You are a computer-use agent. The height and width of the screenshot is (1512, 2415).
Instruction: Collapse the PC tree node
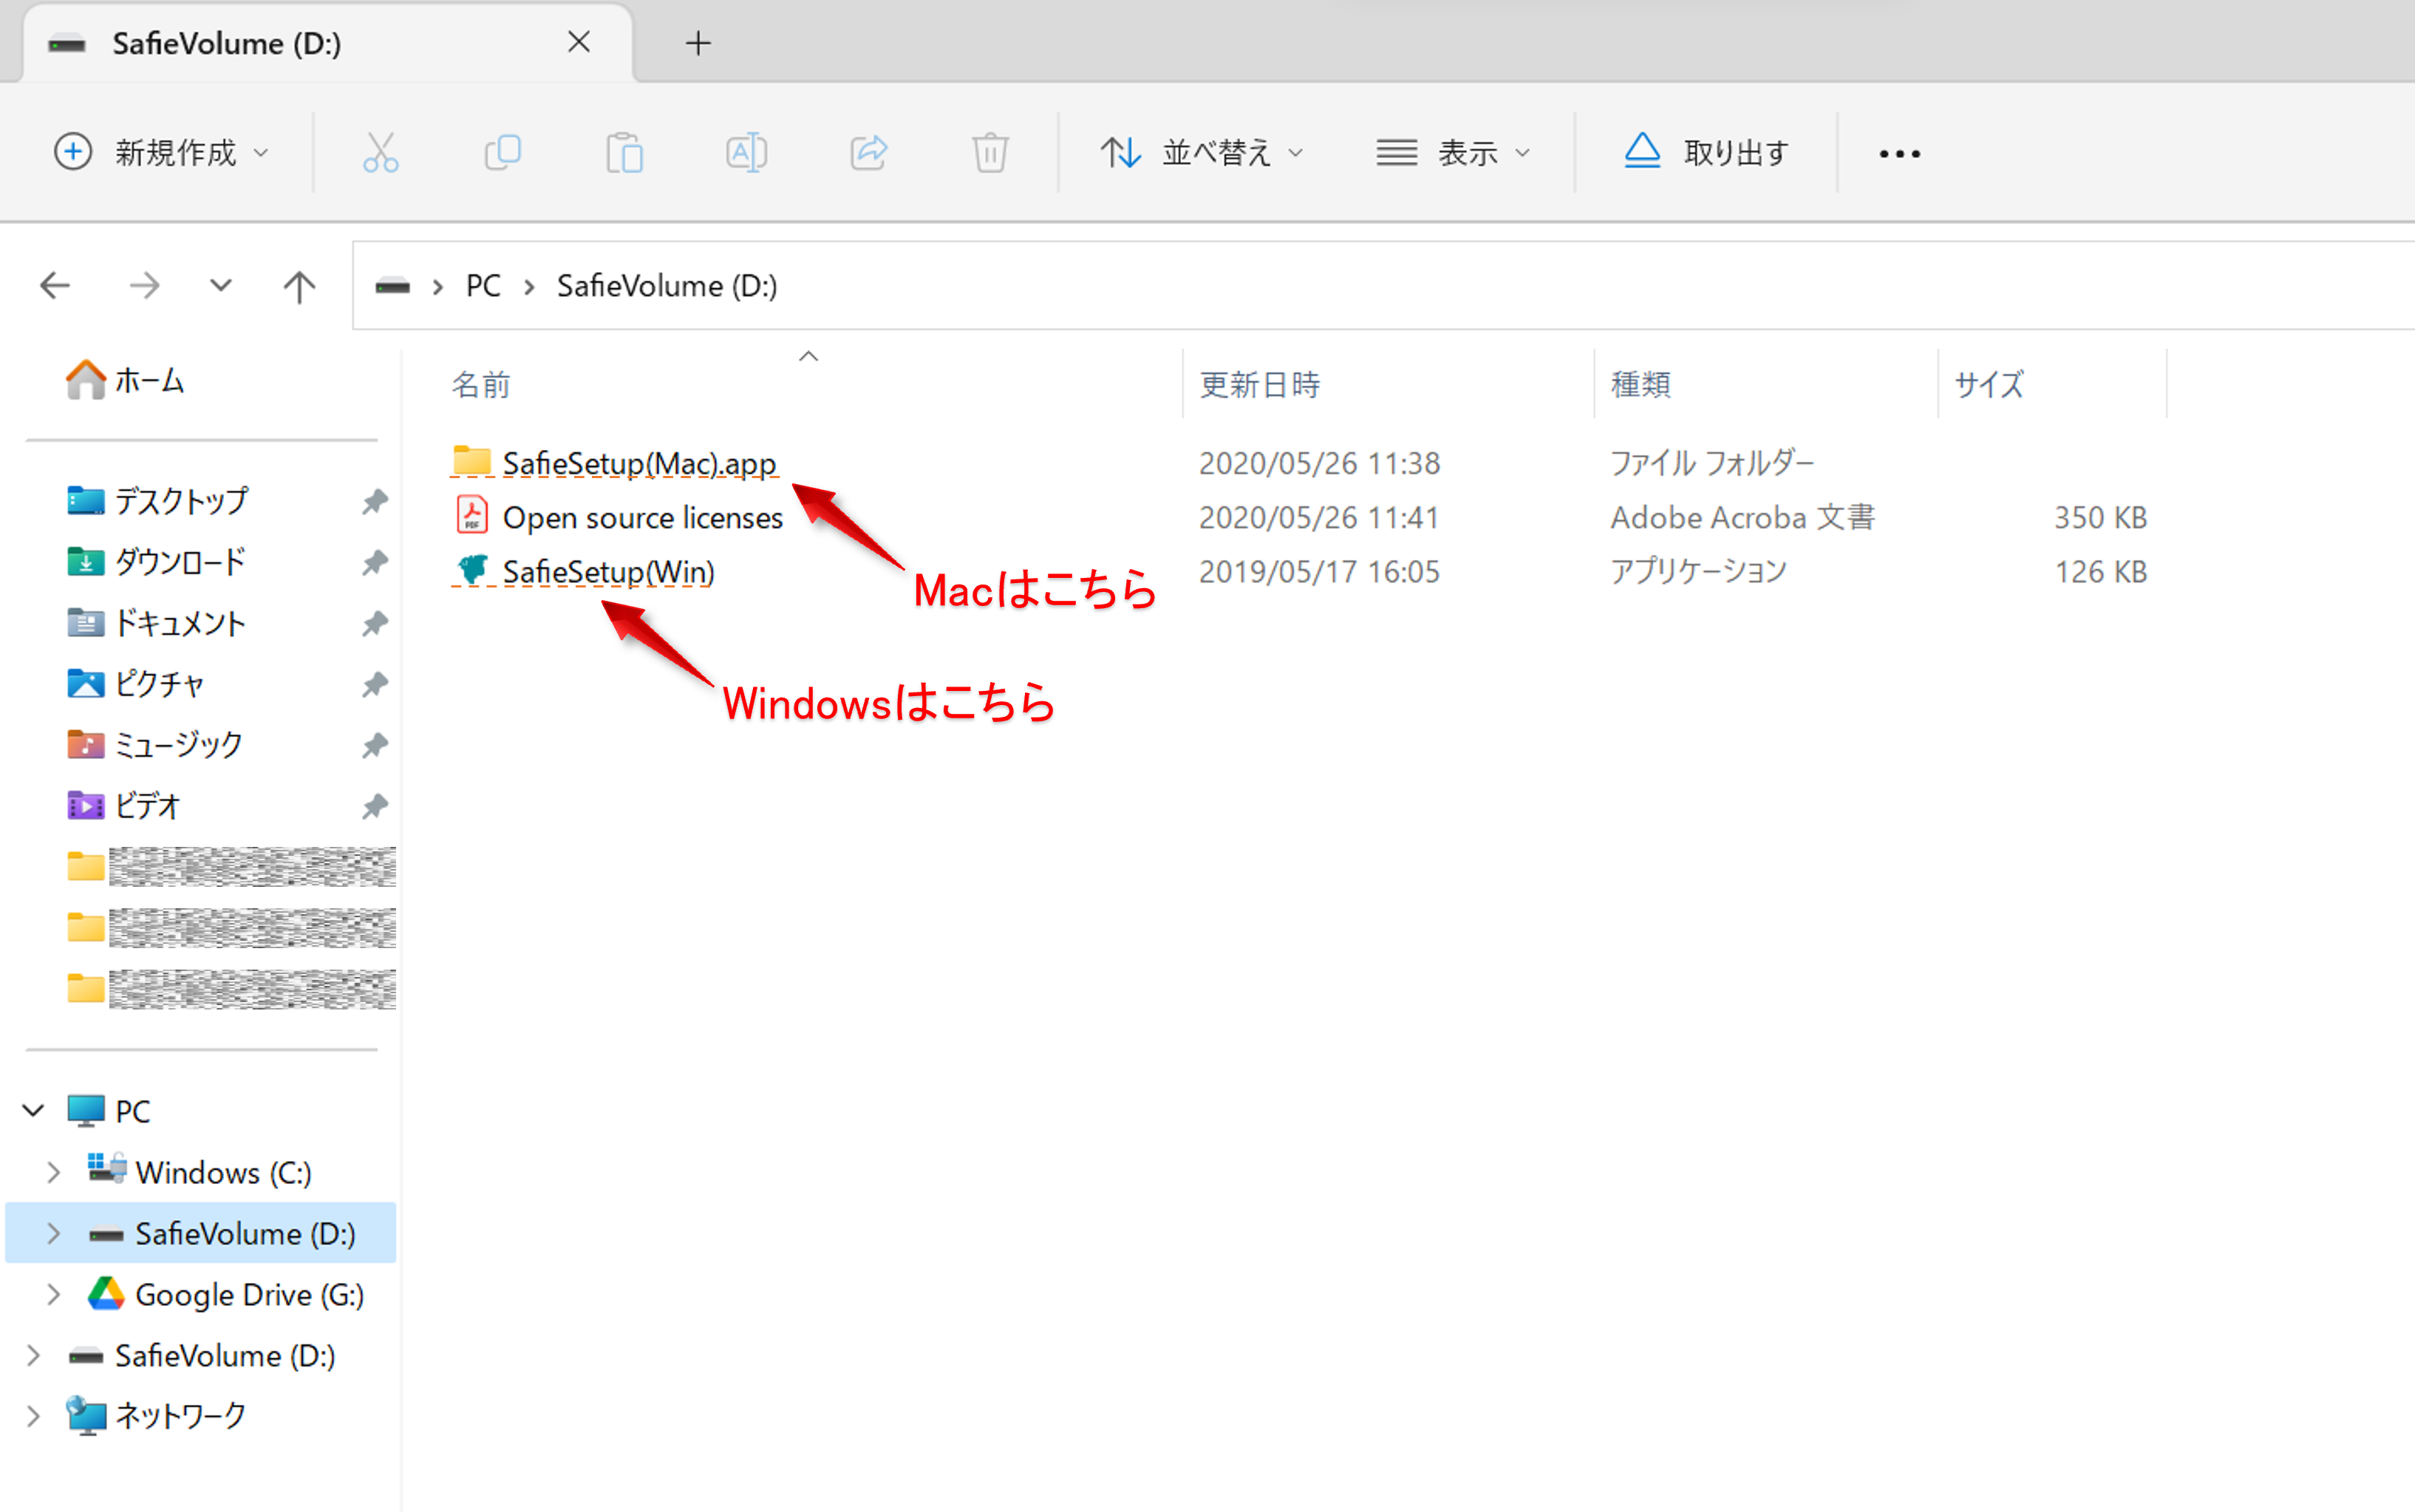[x=34, y=1110]
